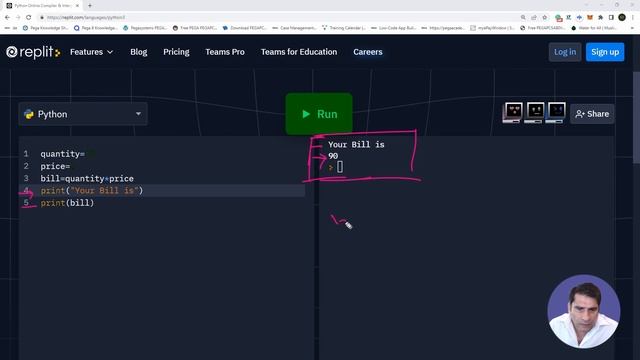
Task: Click the address bar URL
Action: [x=86, y=18]
